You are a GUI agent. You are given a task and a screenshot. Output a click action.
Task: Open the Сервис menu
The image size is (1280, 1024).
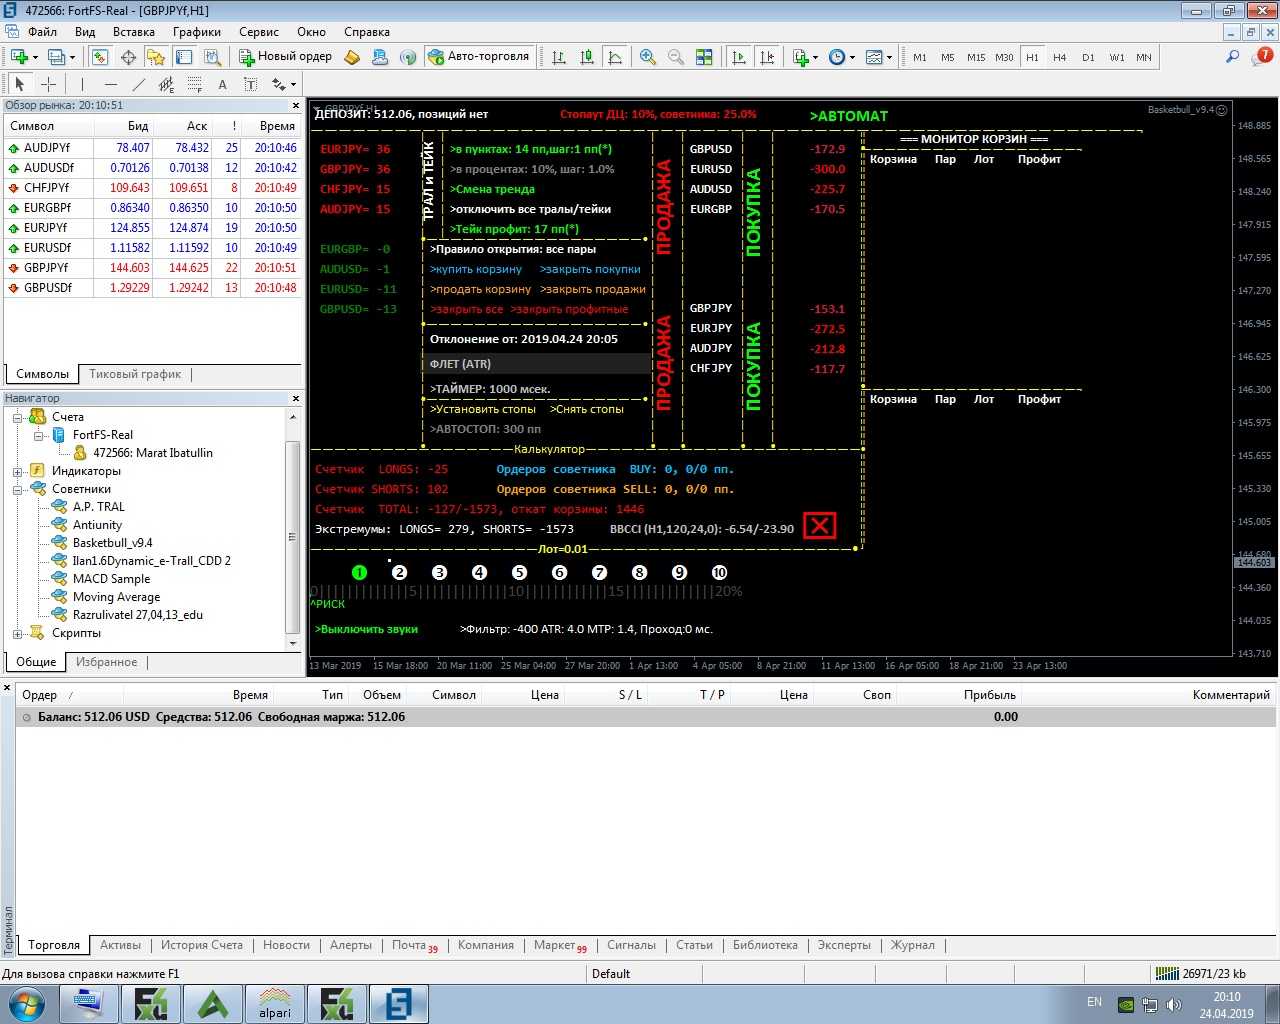point(259,32)
